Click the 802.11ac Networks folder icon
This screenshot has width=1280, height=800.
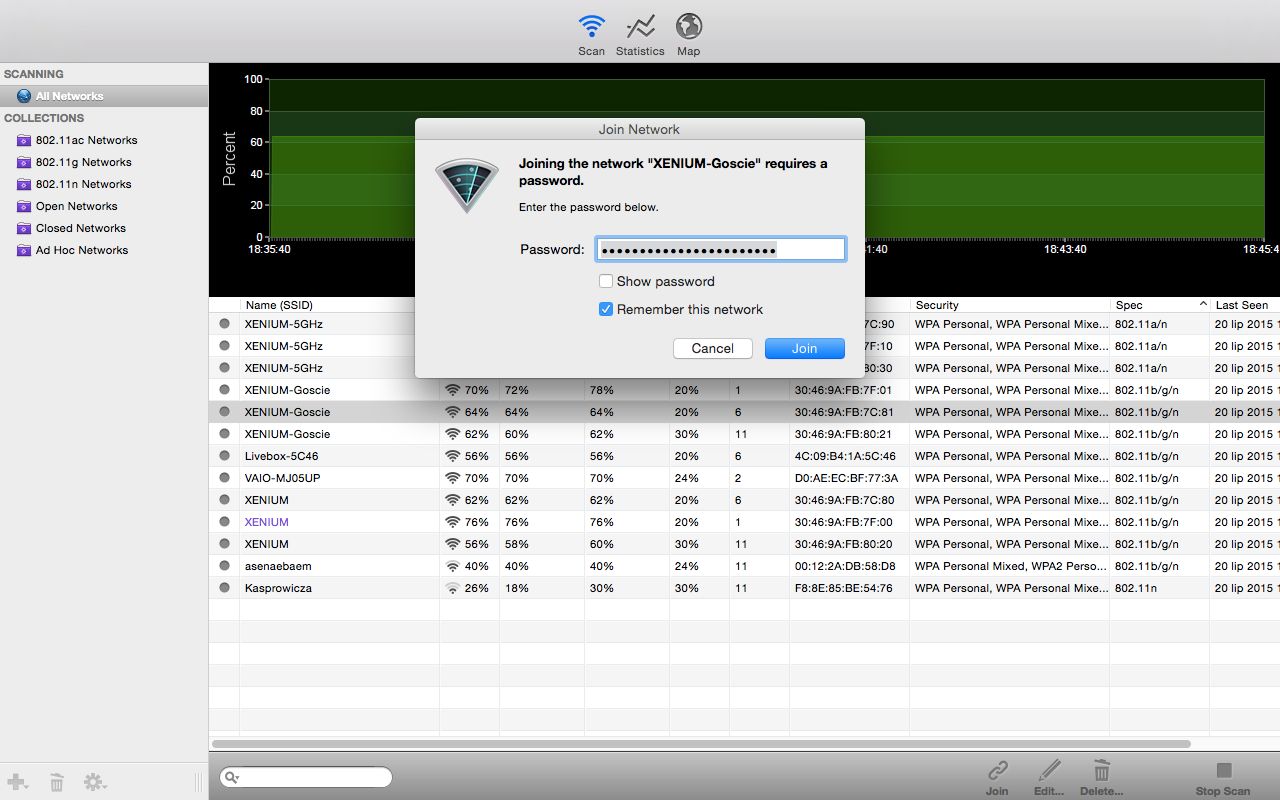[x=24, y=140]
